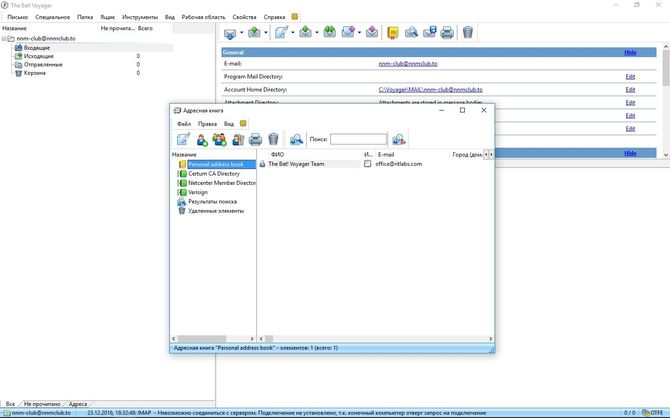Click the address book trash bin icon

tap(273, 139)
